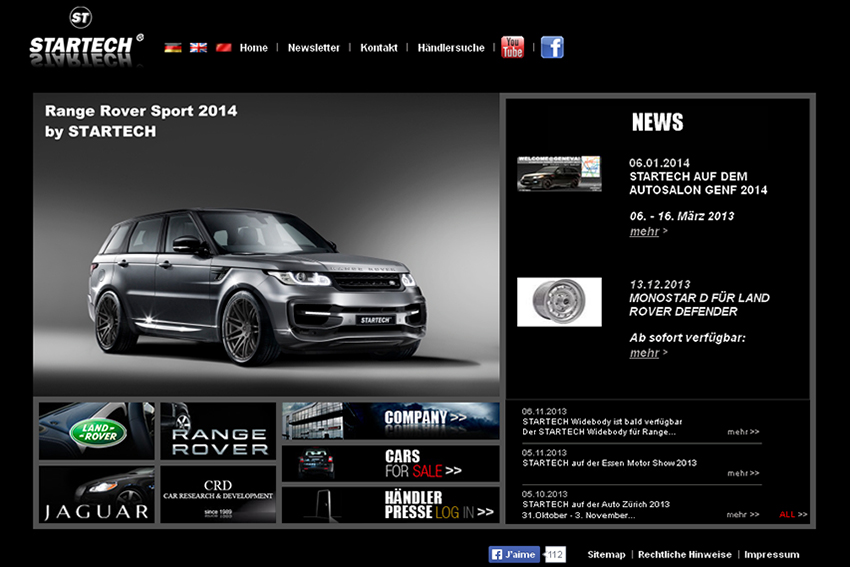Click the Range Rover Sport 2014 hero image

pos(266,244)
